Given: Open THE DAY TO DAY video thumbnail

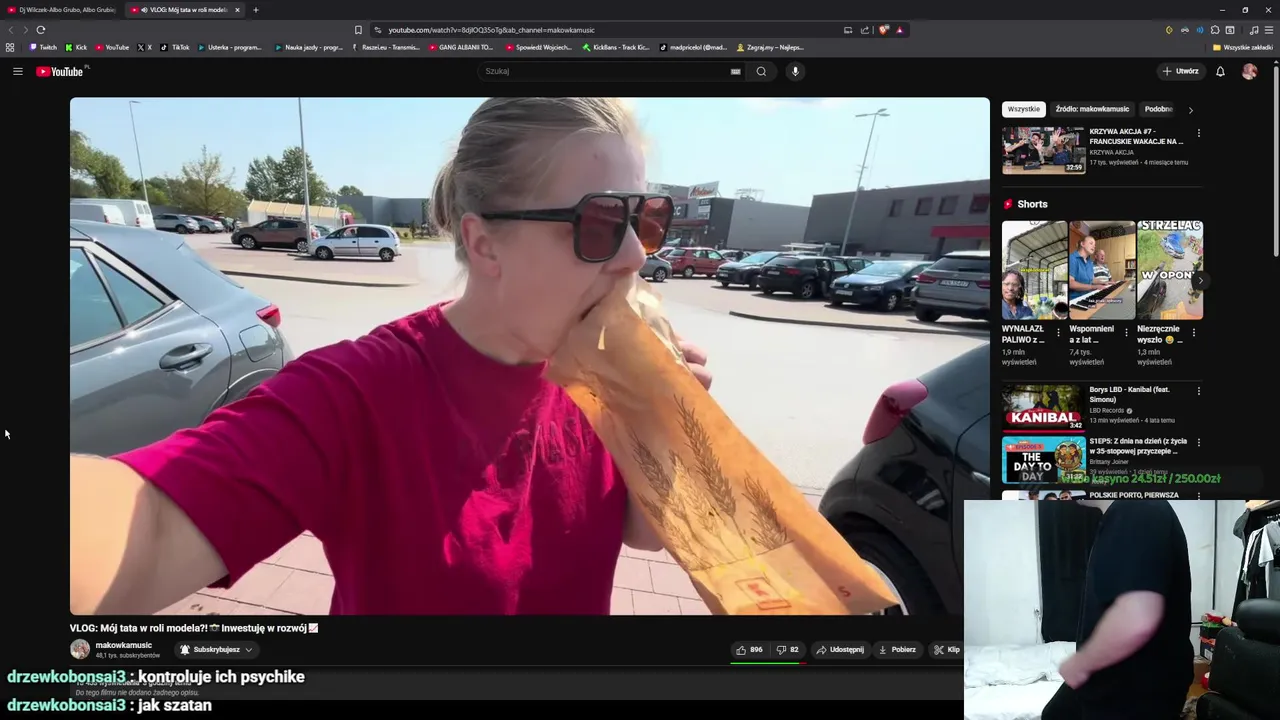Looking at the screenshot, I should pyautogui.click(x=1043, y=460).
